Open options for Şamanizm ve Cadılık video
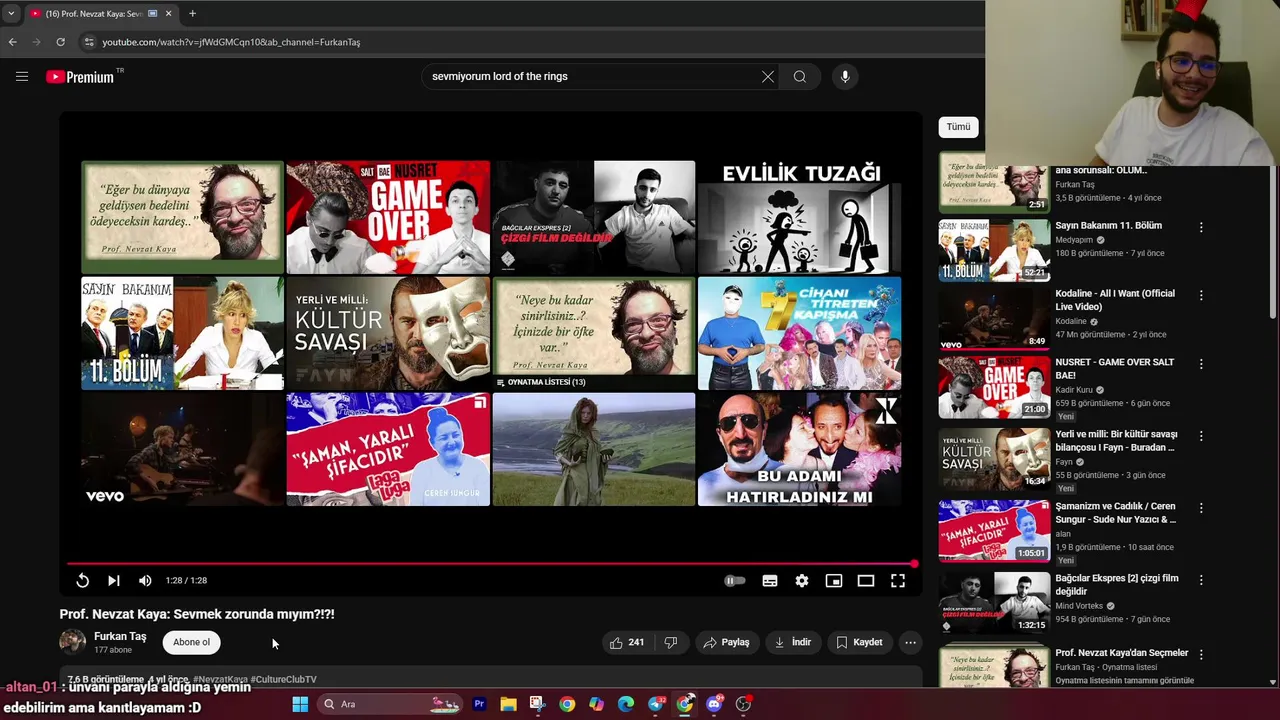Image resolution: width=1280 pixels, height=720 pixels. (x=1201, y=507)
